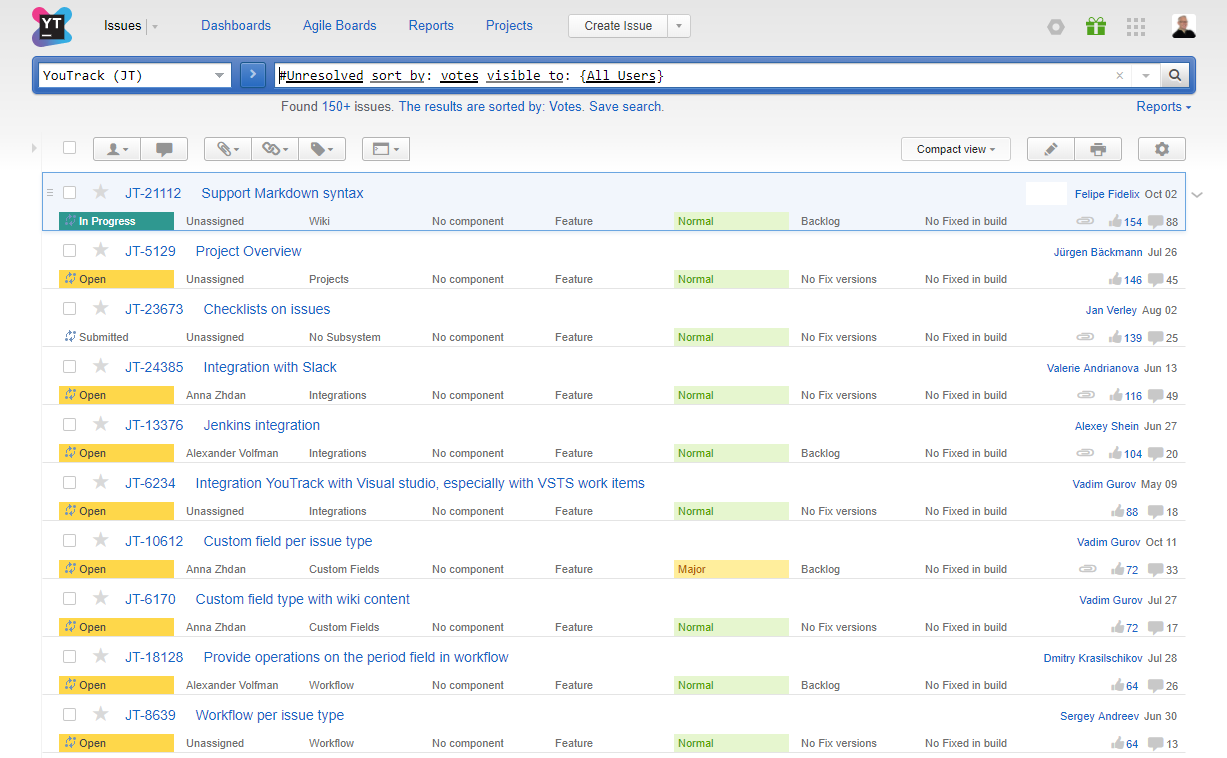The width and height of the screenshot is (1227, 758).
Task: Click the printer icon
Action: click(x=1098, y=149)
